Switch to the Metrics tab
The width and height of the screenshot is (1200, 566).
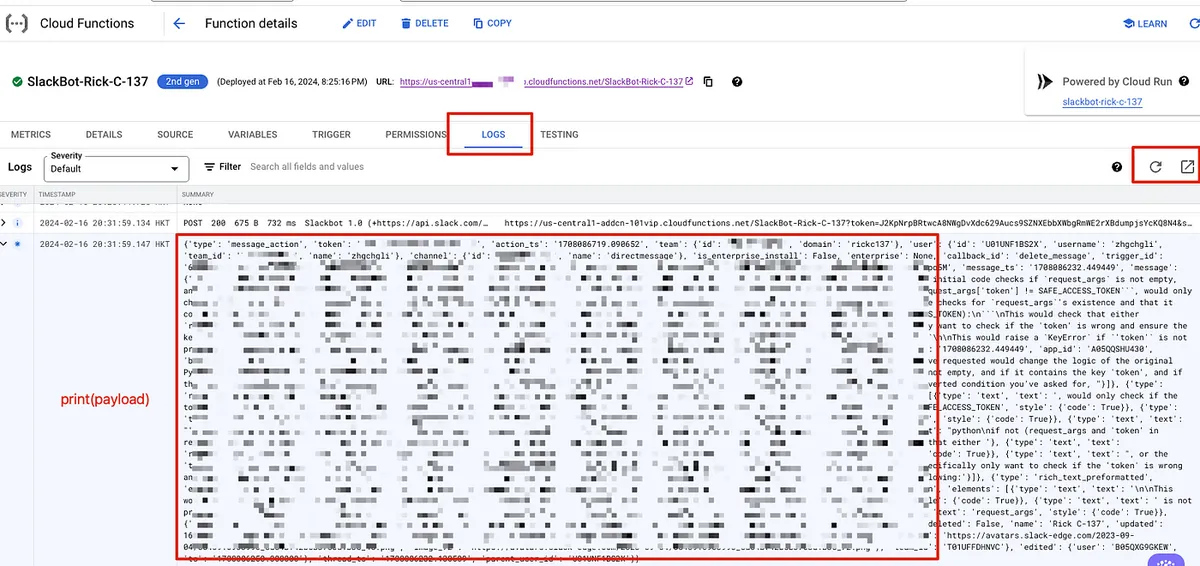tap(30, 134)
